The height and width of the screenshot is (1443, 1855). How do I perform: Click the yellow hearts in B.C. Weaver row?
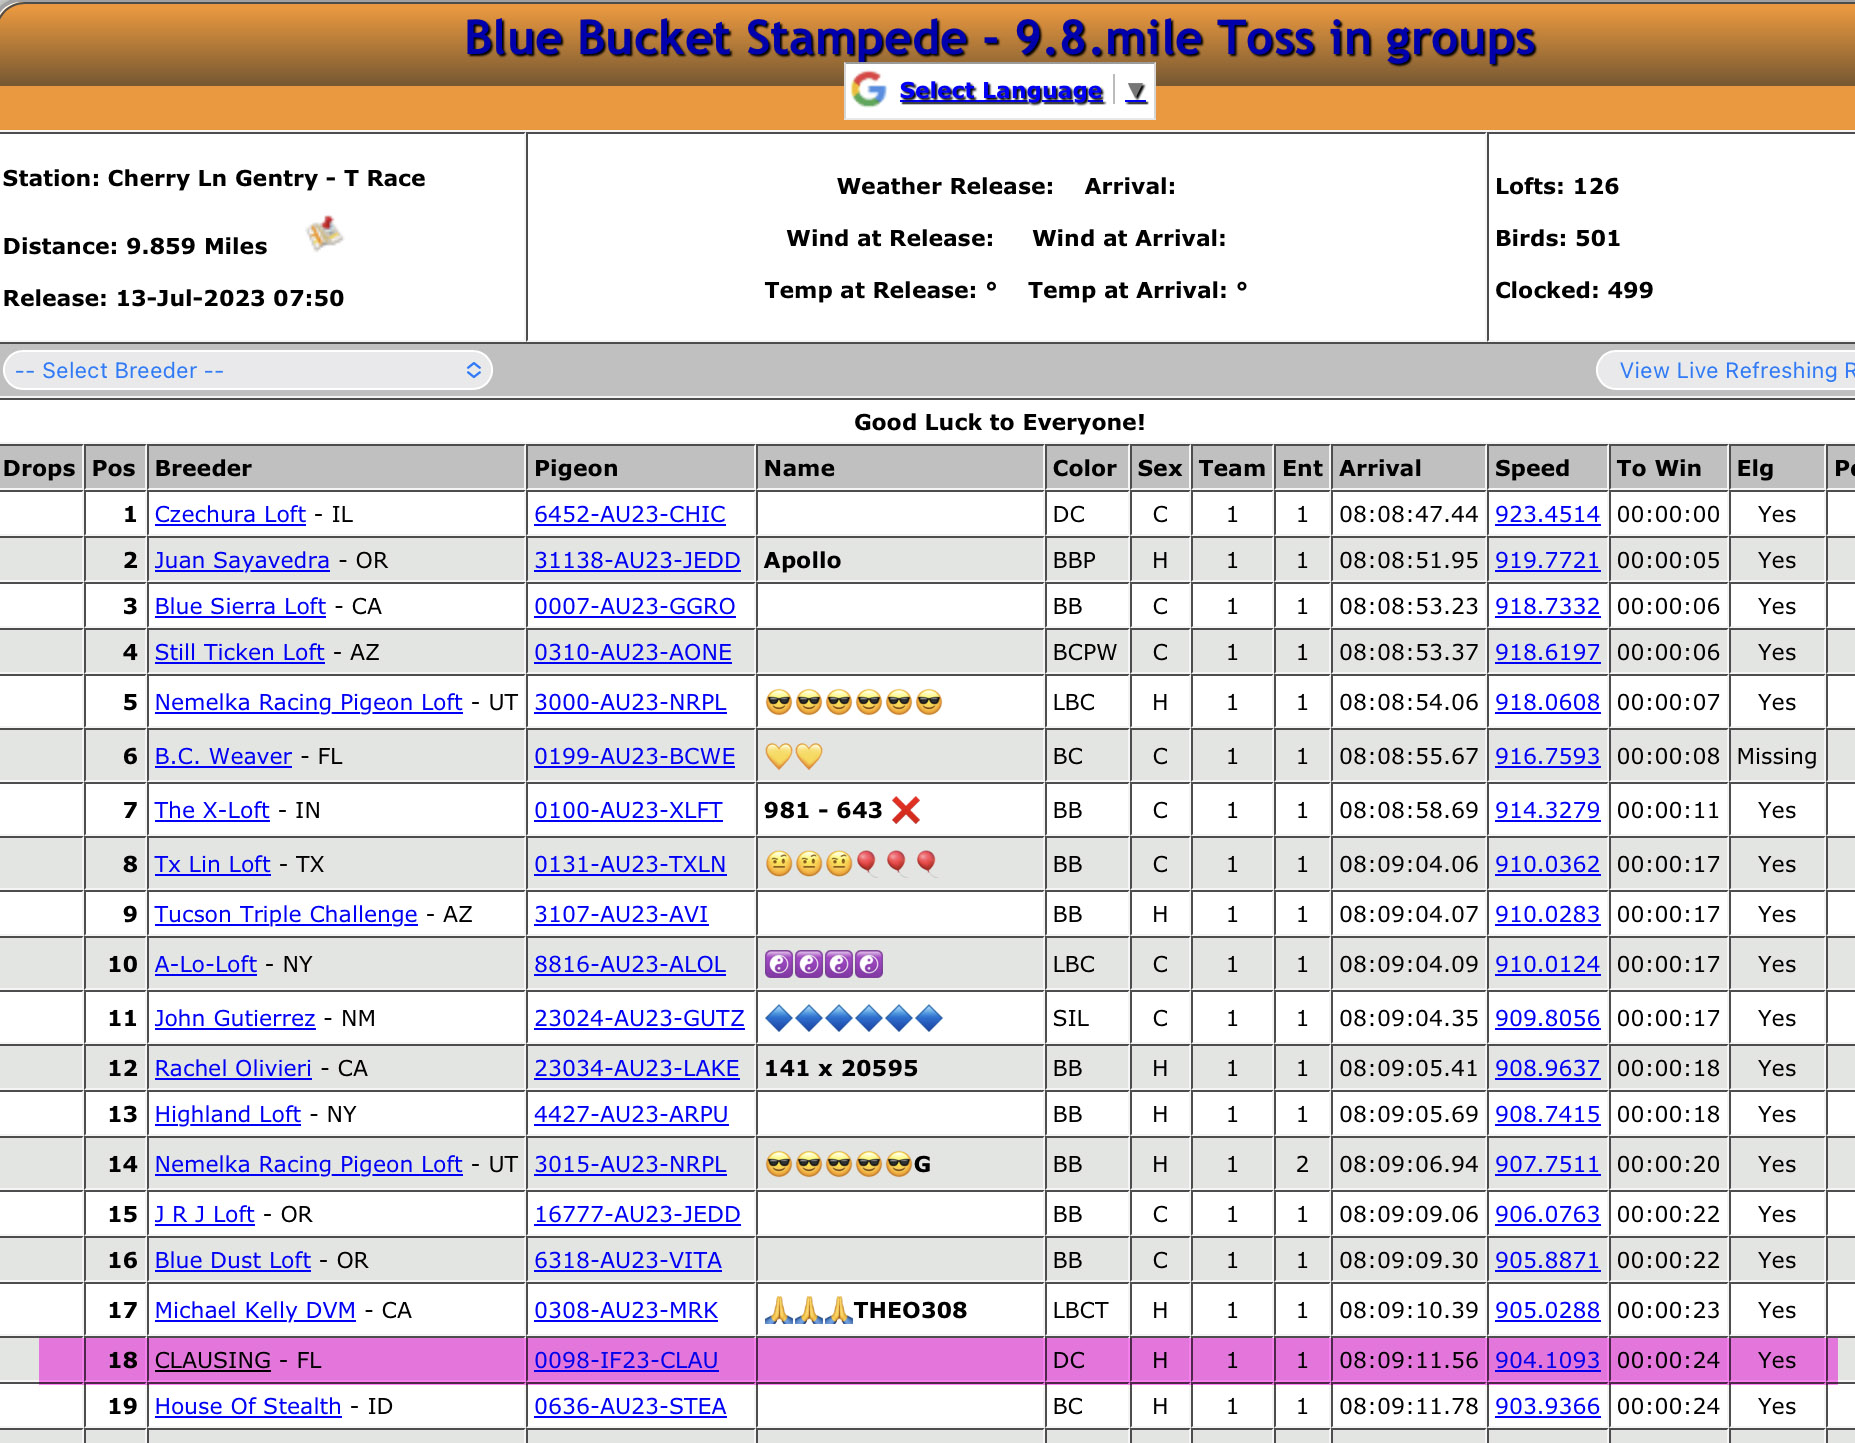793,756
